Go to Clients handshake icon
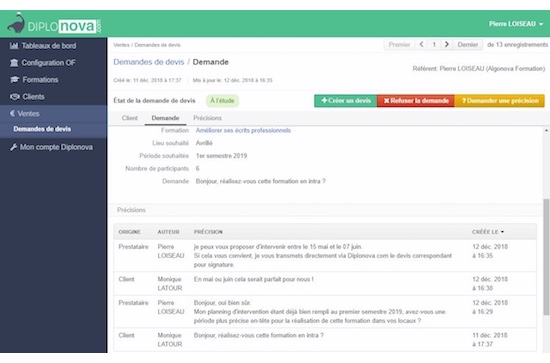This screenshot has height=363, width=550. pyautogui.click(x=15, y=96)
